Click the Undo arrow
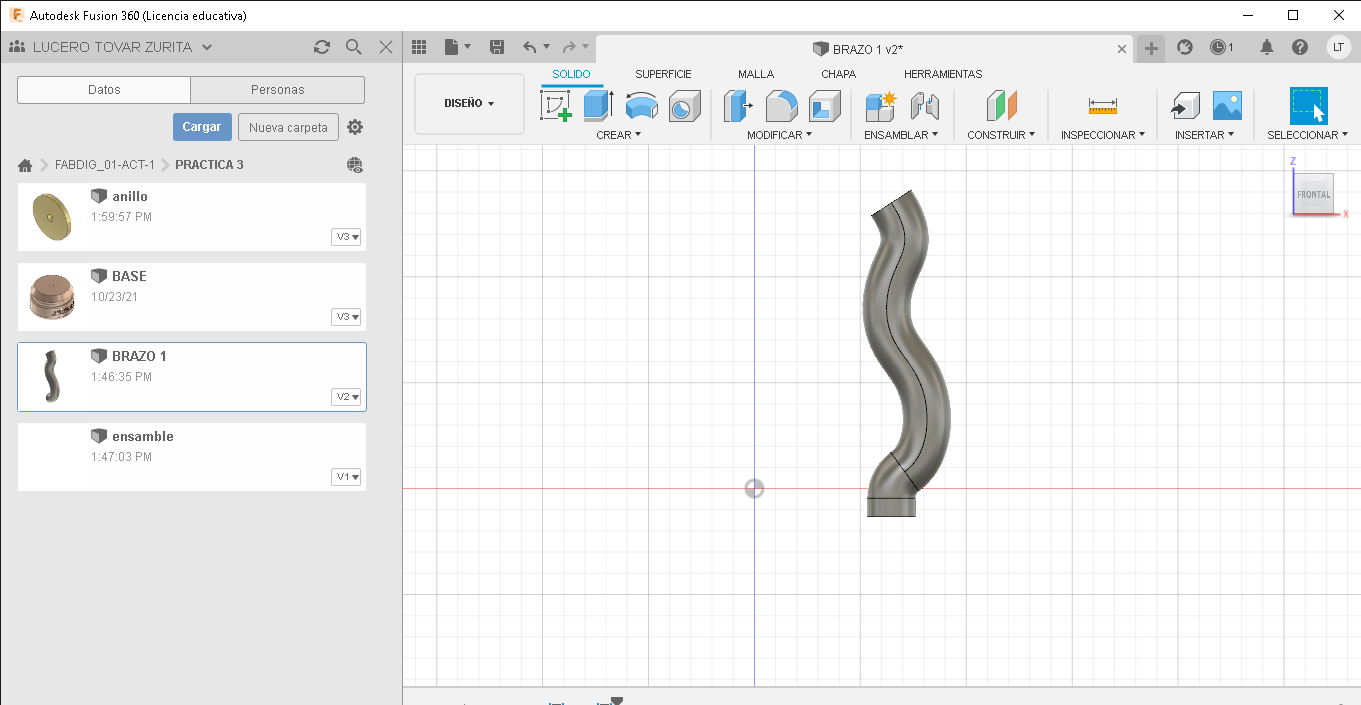This screenshot has height=705, width=1361. [530, 47]
